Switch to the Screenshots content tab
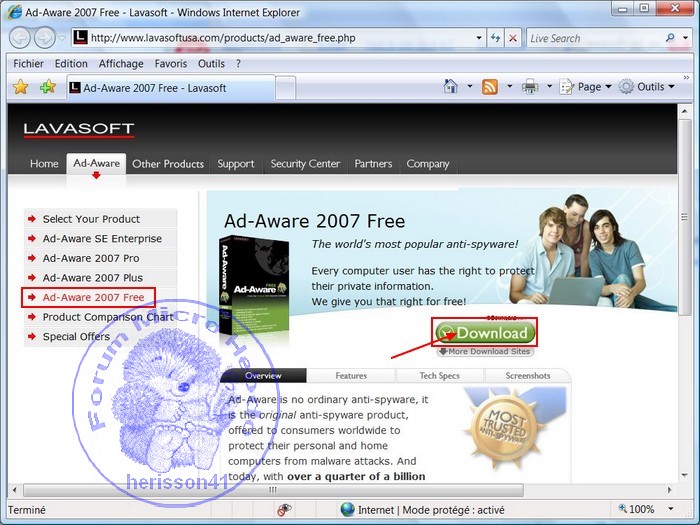This screenshot has width=700, height=525. (528, 376)
